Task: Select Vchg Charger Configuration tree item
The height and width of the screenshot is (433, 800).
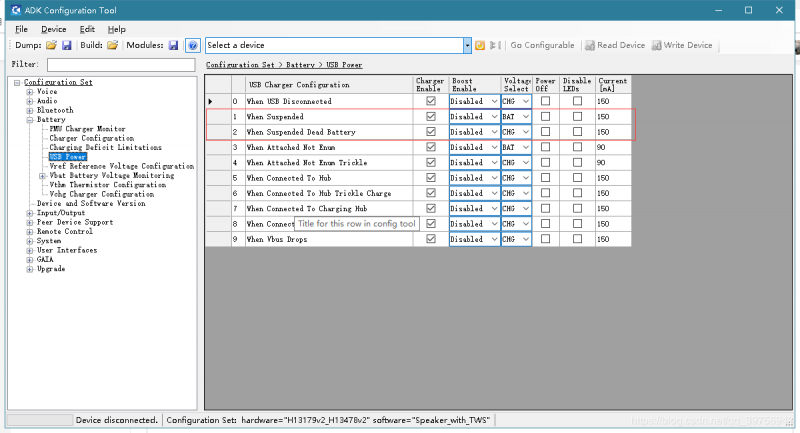Action: (x=102, y=194)
